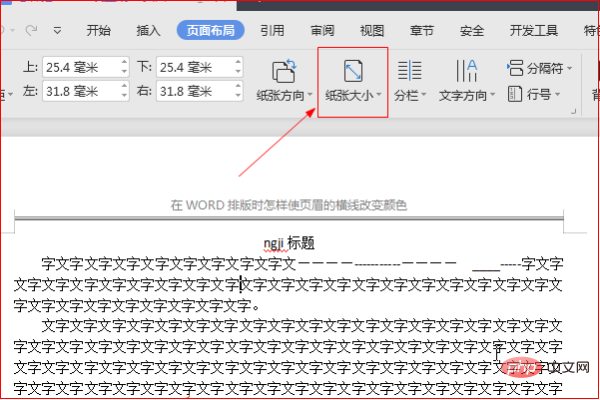Screen dimensions: 600x400
Task: Switch to the 视图 (View) tab
Action: [371, 30]
